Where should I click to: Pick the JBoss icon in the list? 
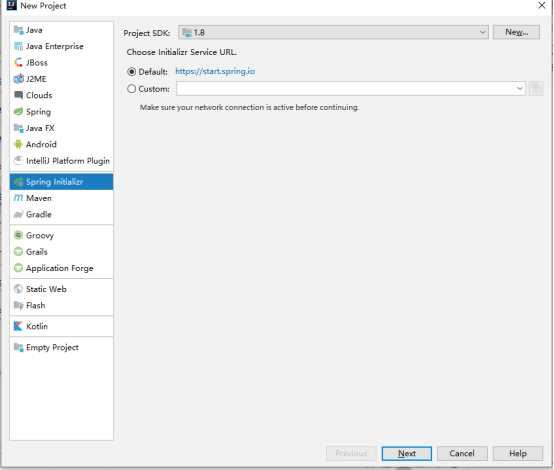pos(18,63)
